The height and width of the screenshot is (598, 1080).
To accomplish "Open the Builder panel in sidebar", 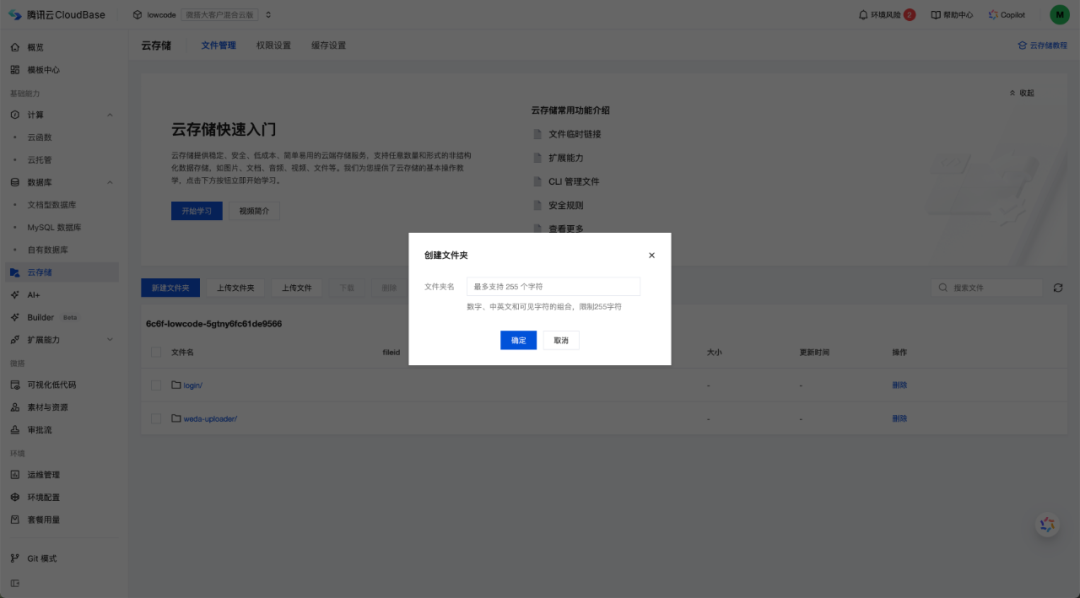I will 44,317.
